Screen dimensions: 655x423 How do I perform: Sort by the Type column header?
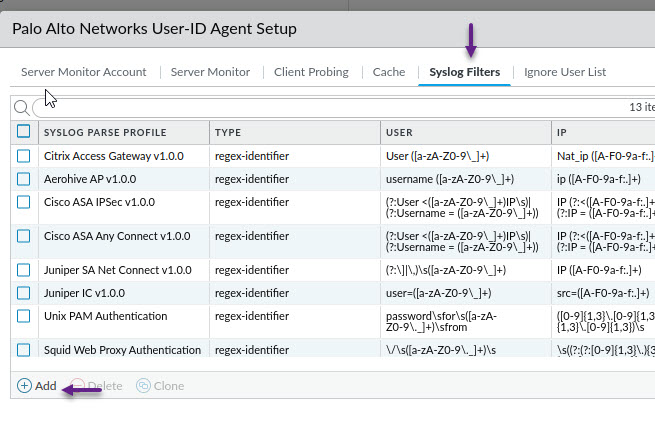click(228, 133)
